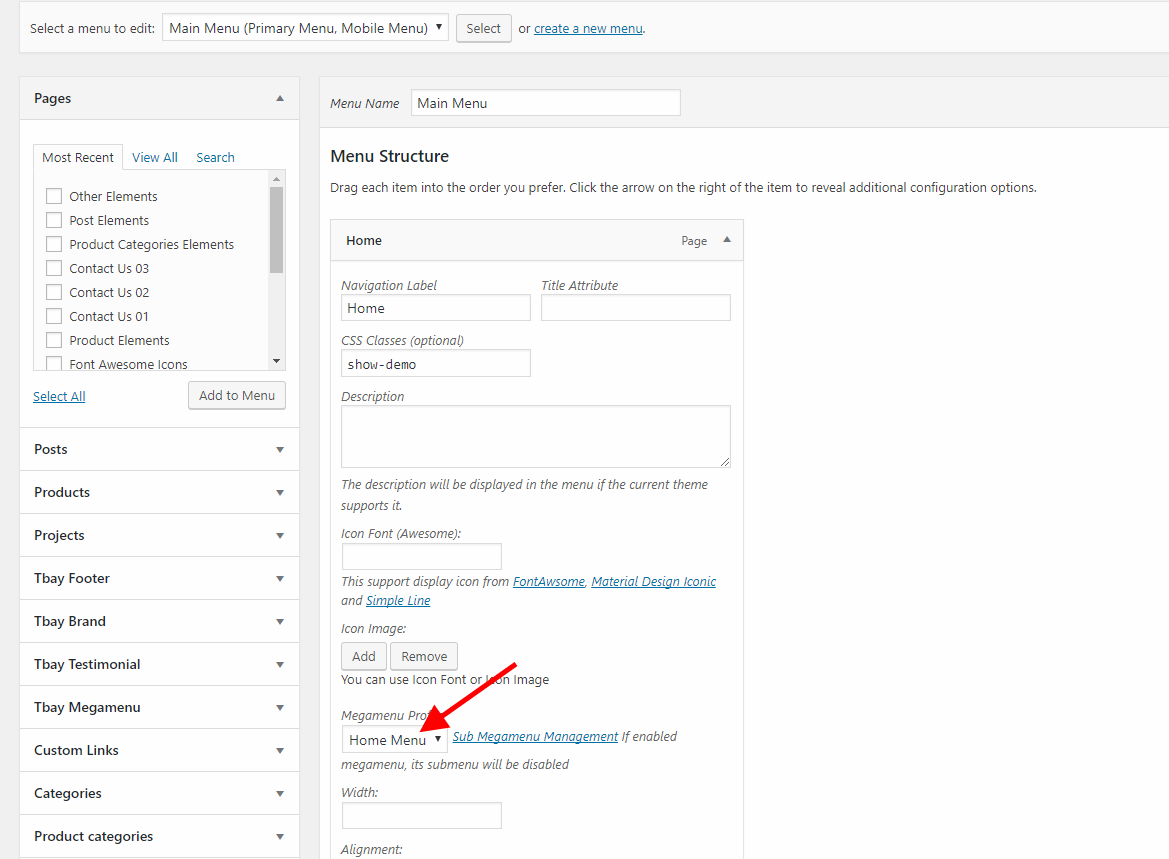1169x859 pixels.
Task: Collapse the Home menu item arrow
Action: tap(727, 240)
